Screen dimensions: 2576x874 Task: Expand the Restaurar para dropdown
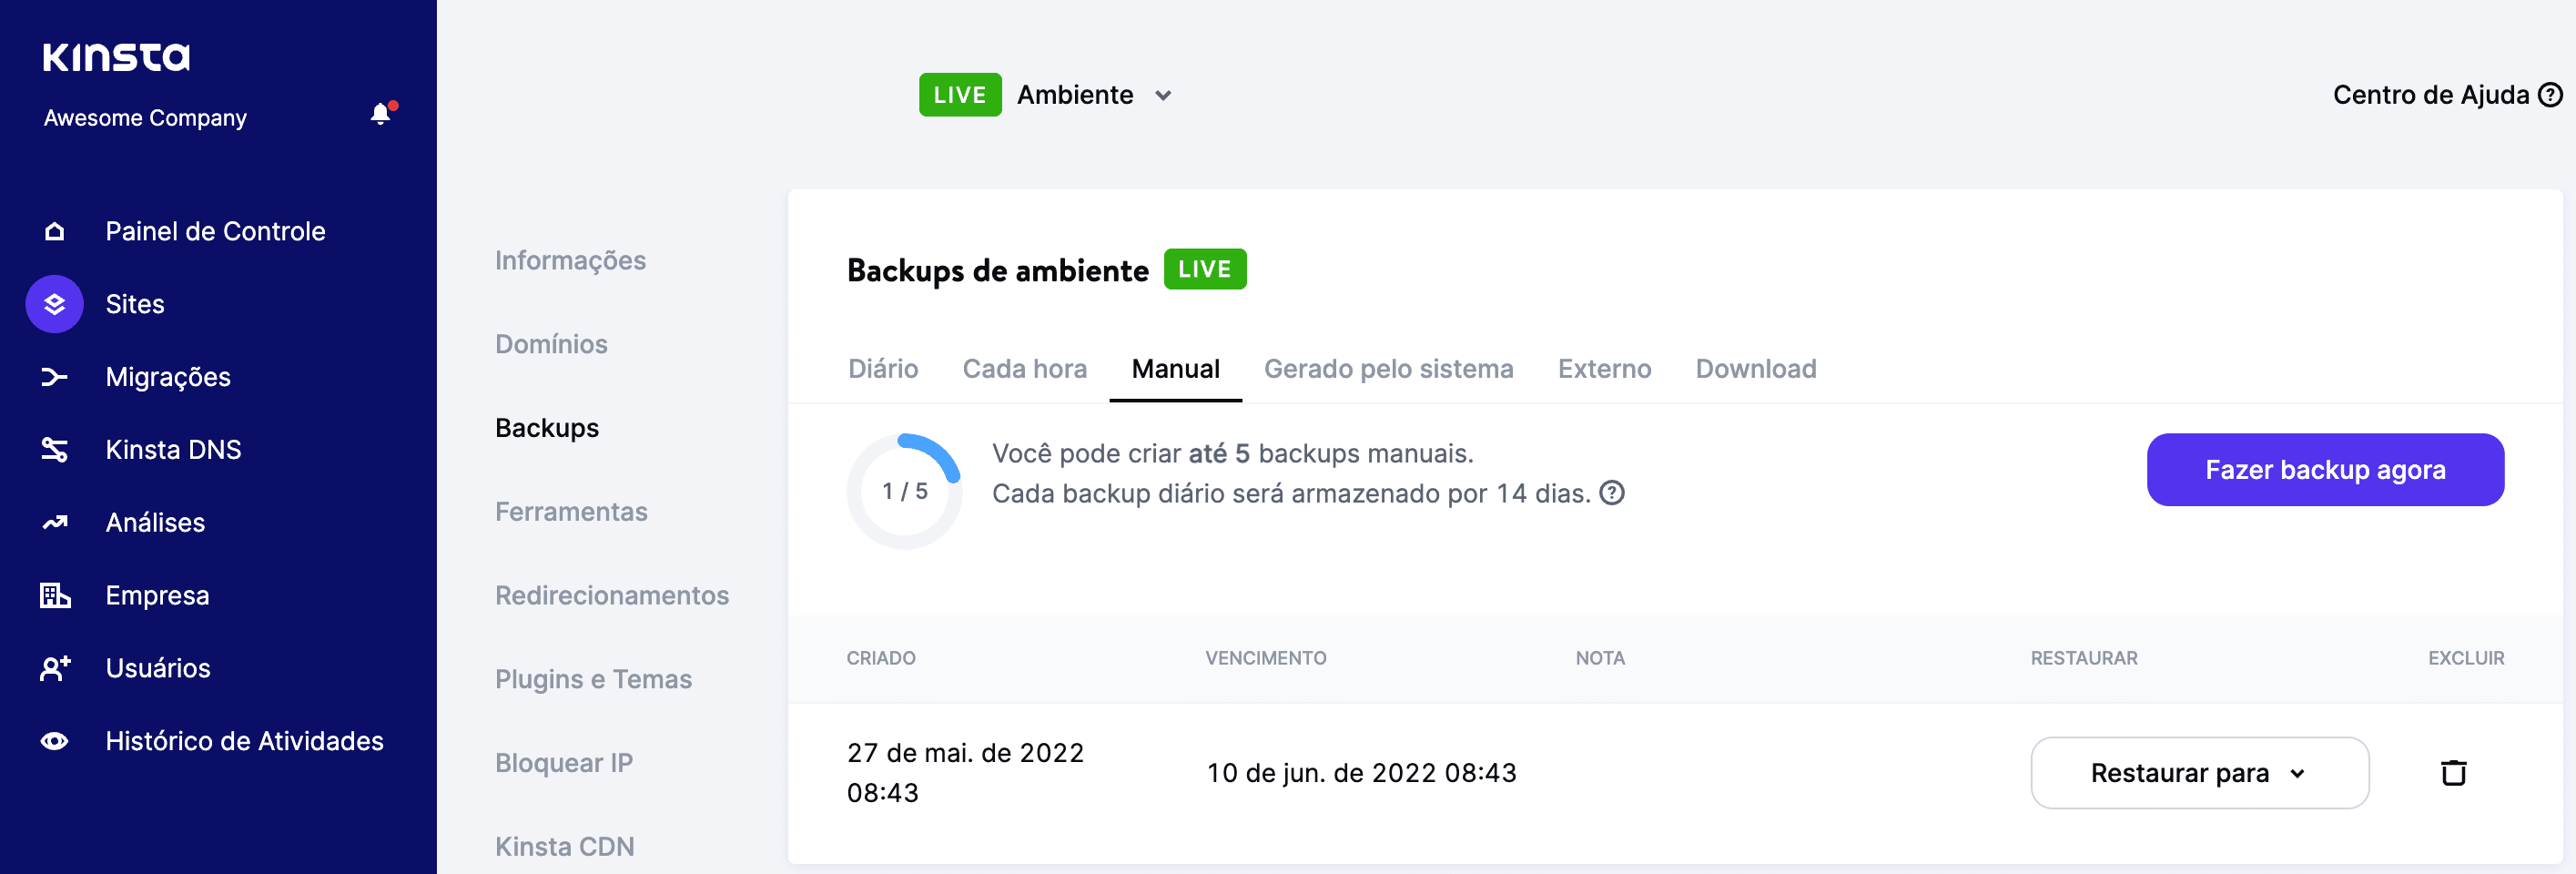(2198, 773)
